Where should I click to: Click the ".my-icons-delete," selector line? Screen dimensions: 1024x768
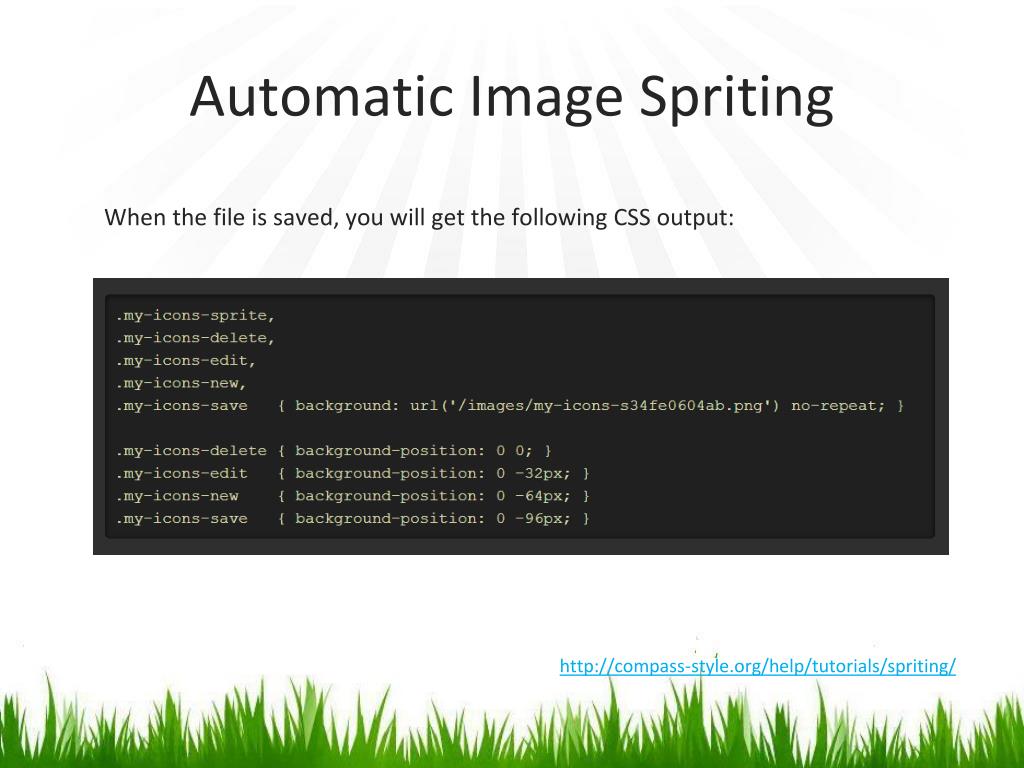[195, 338]
